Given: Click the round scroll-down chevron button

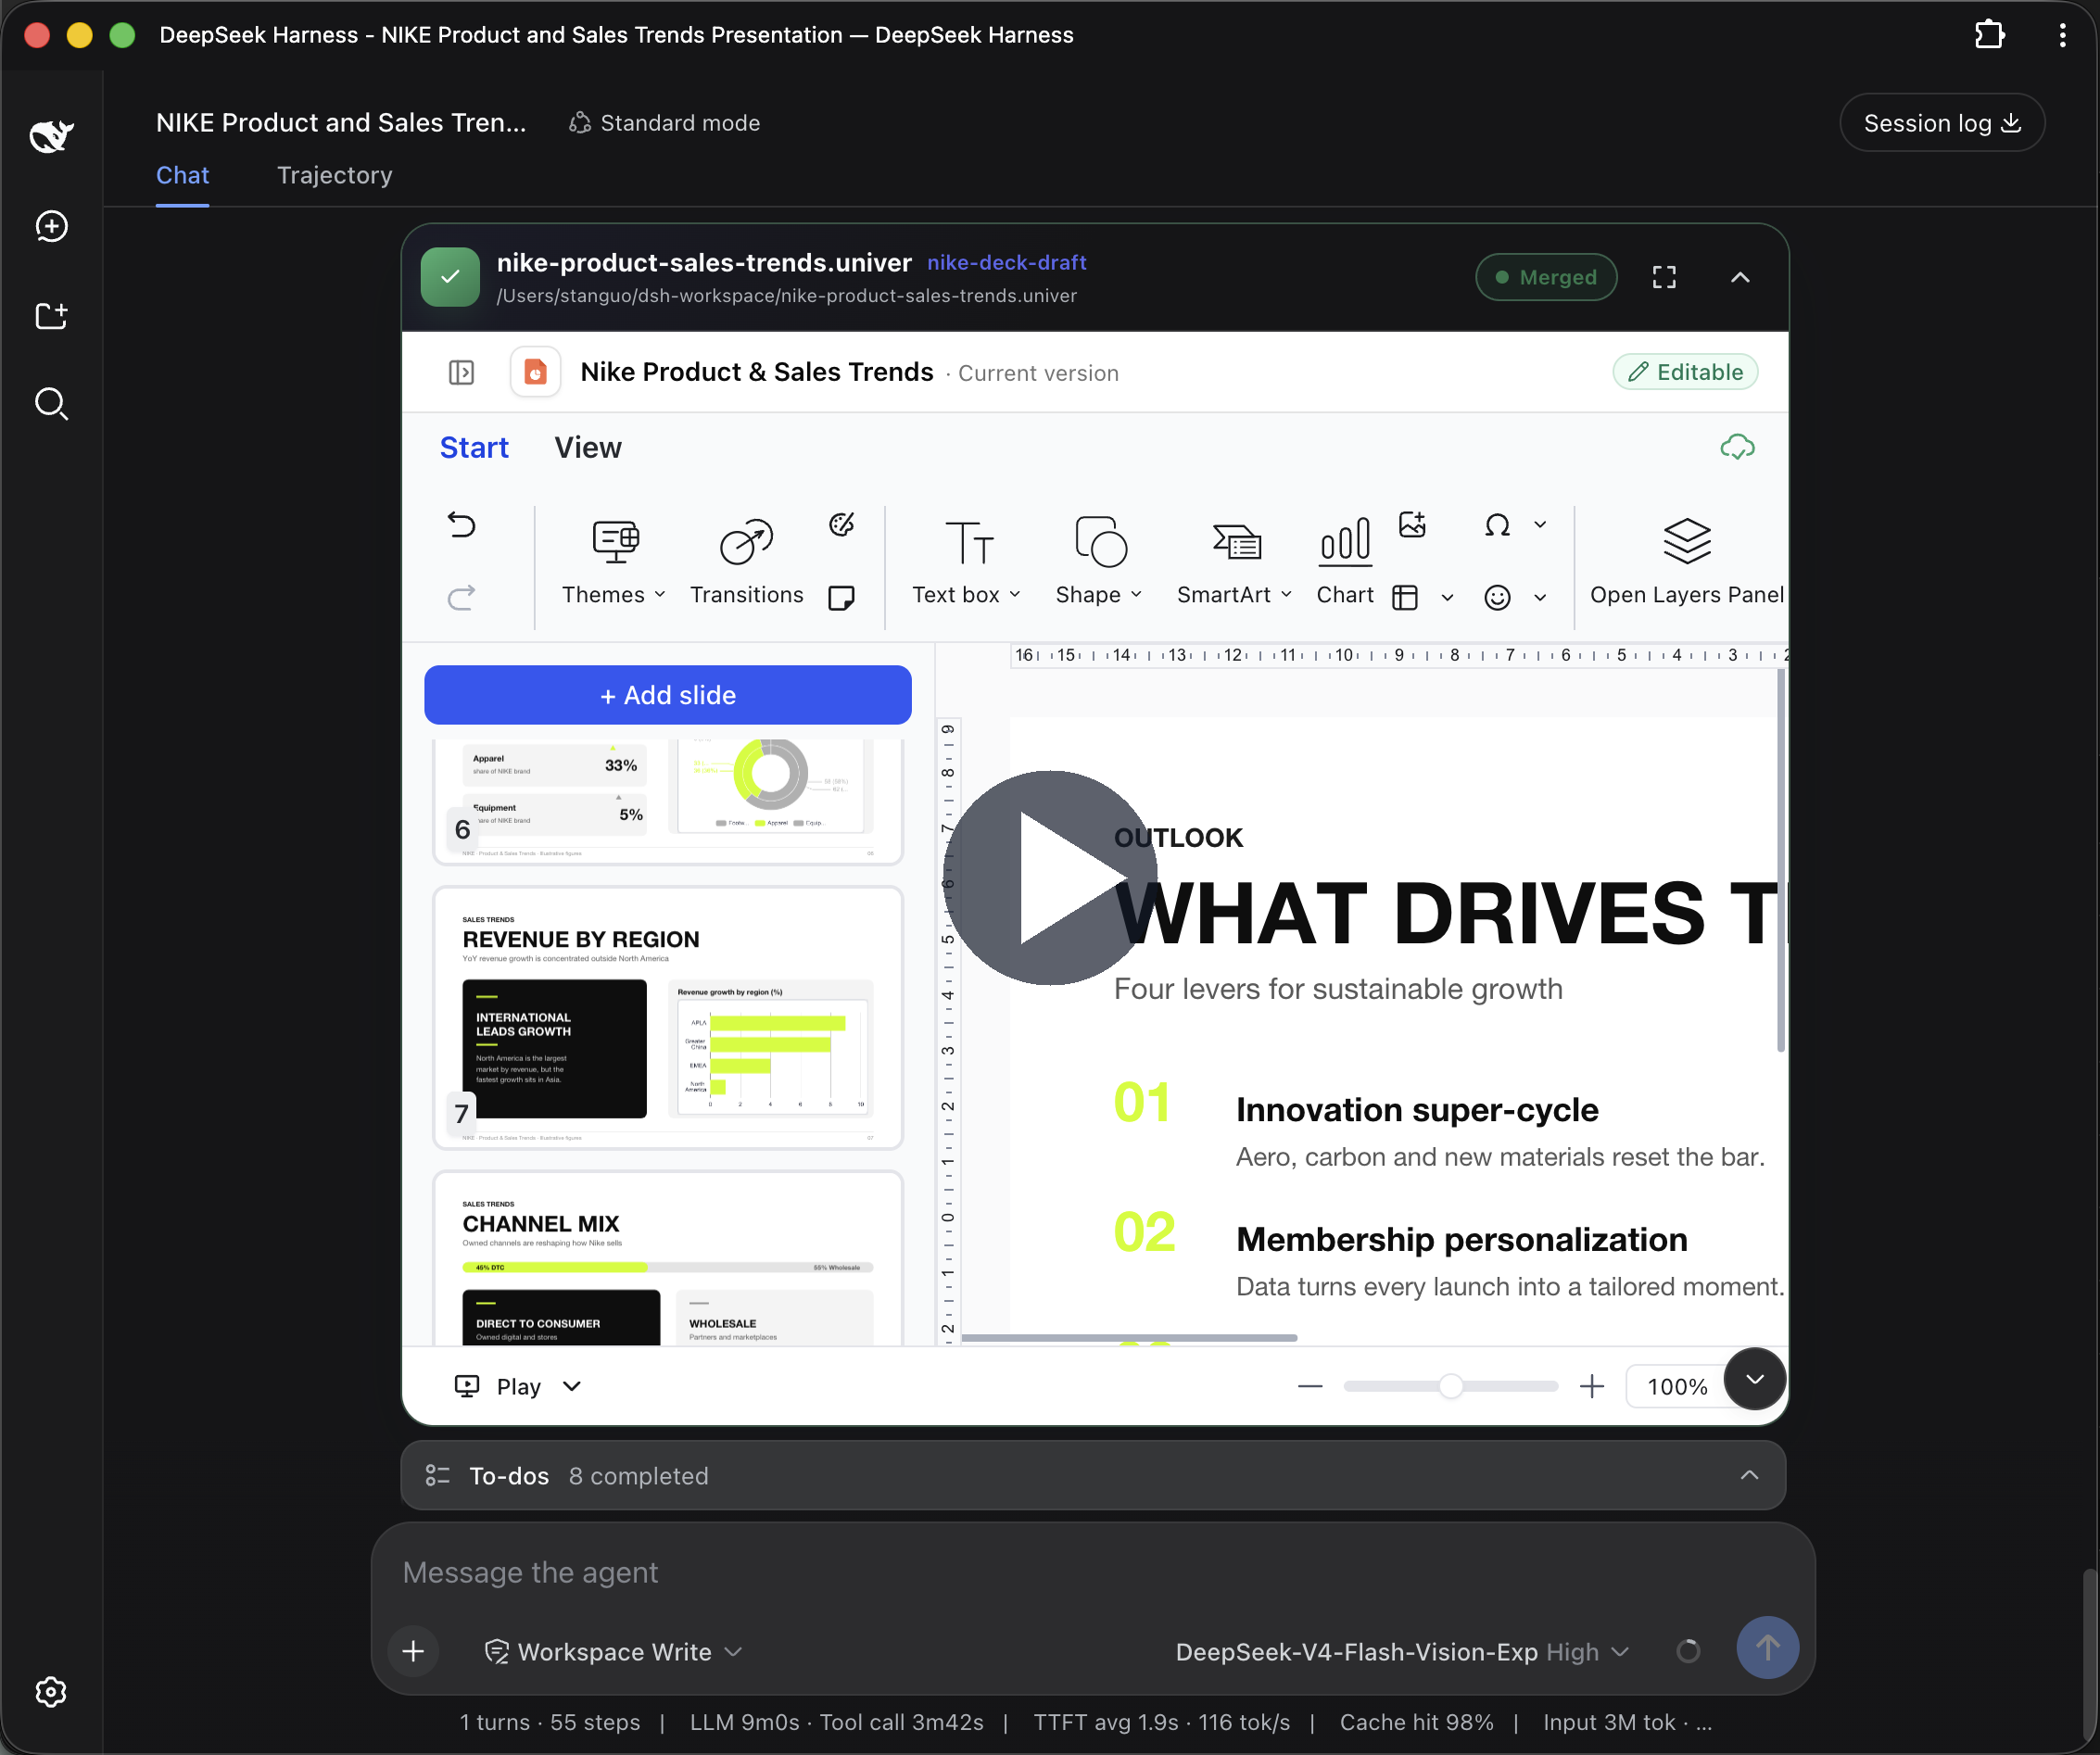Looking at the screenshot, I should point(1755,1378).
